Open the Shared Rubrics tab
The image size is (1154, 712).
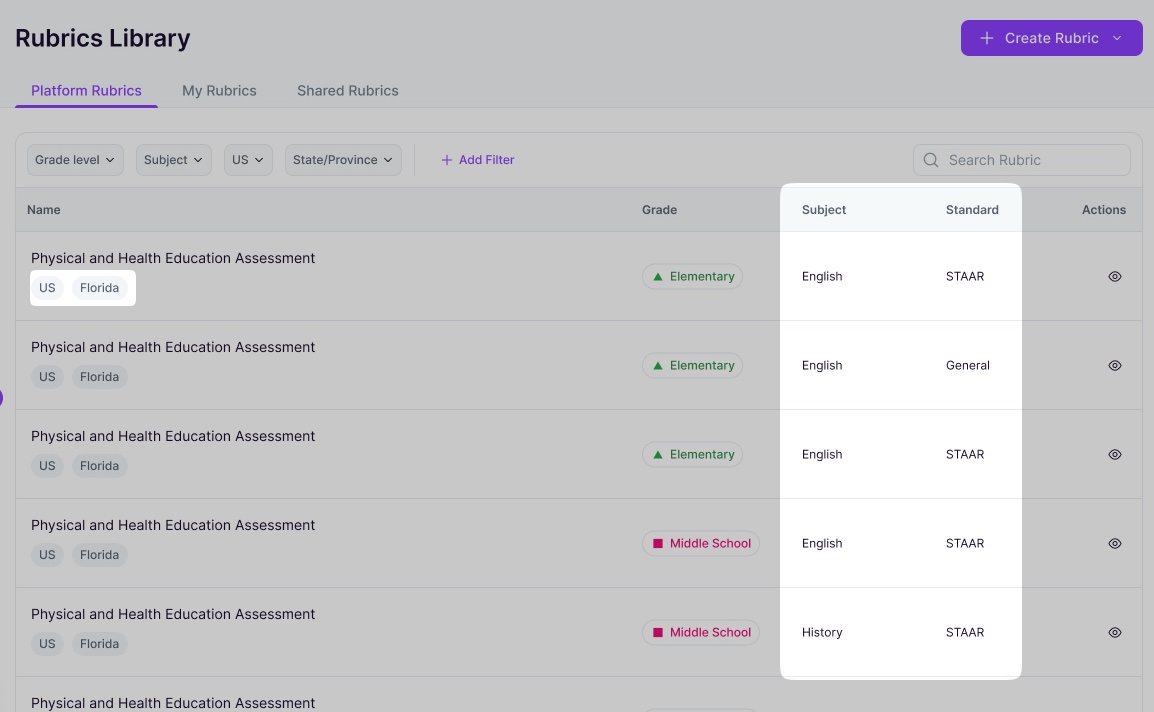347,91
